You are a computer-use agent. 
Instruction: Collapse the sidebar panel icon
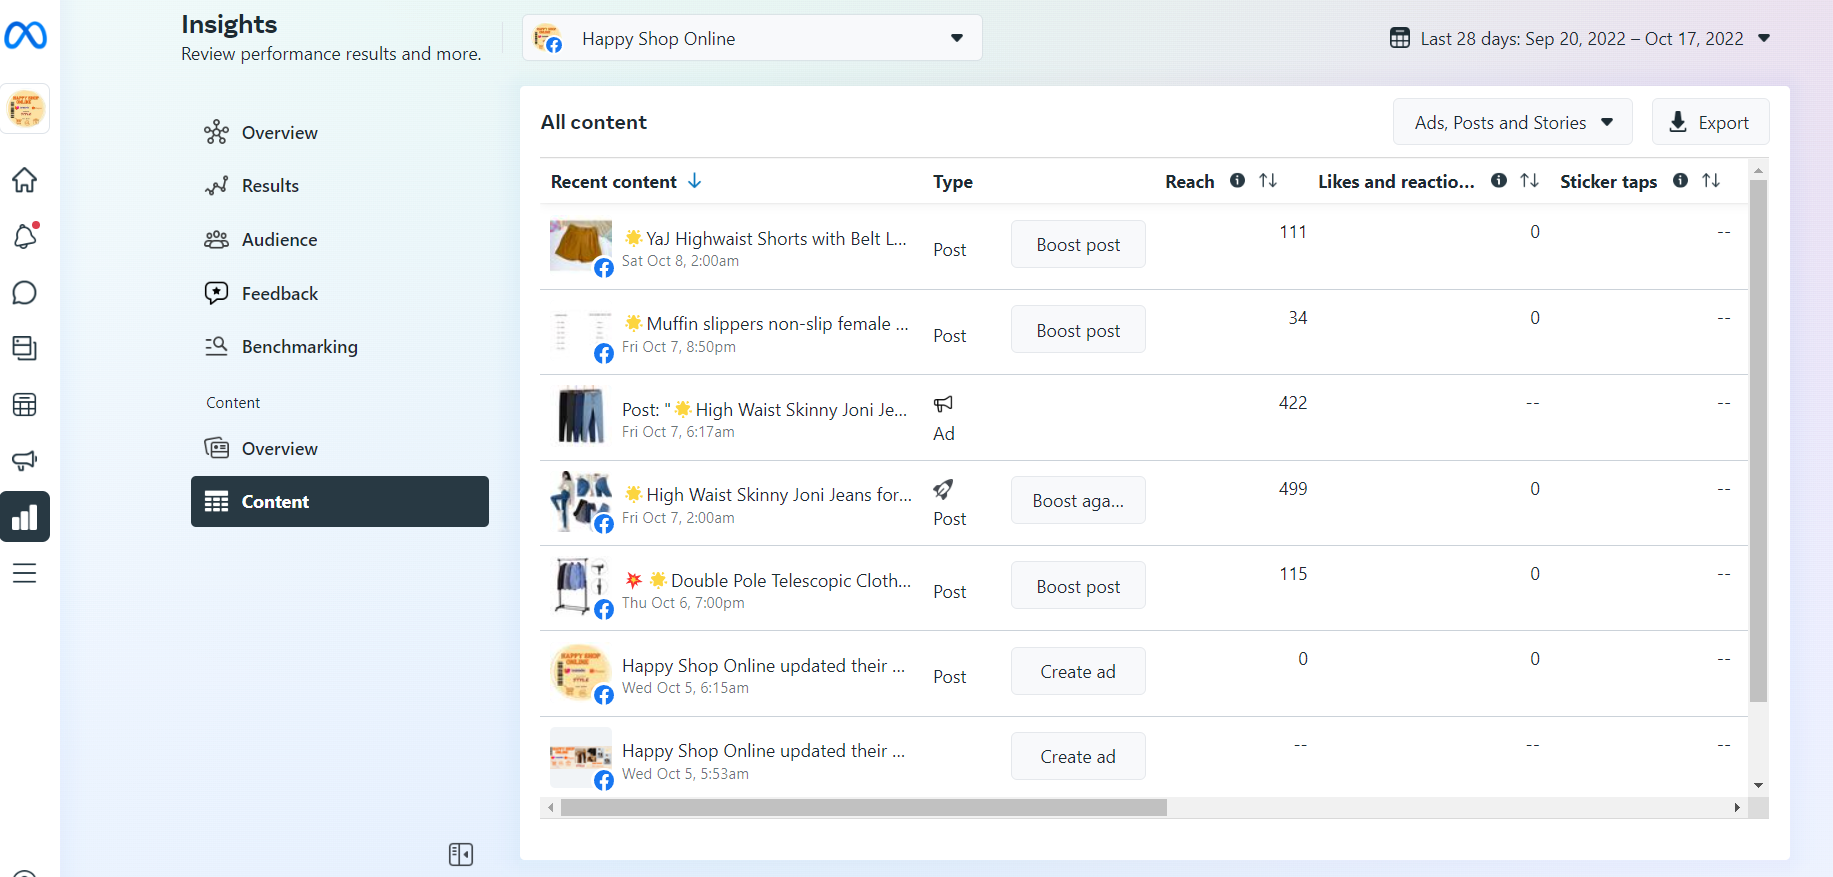(460, 854)
